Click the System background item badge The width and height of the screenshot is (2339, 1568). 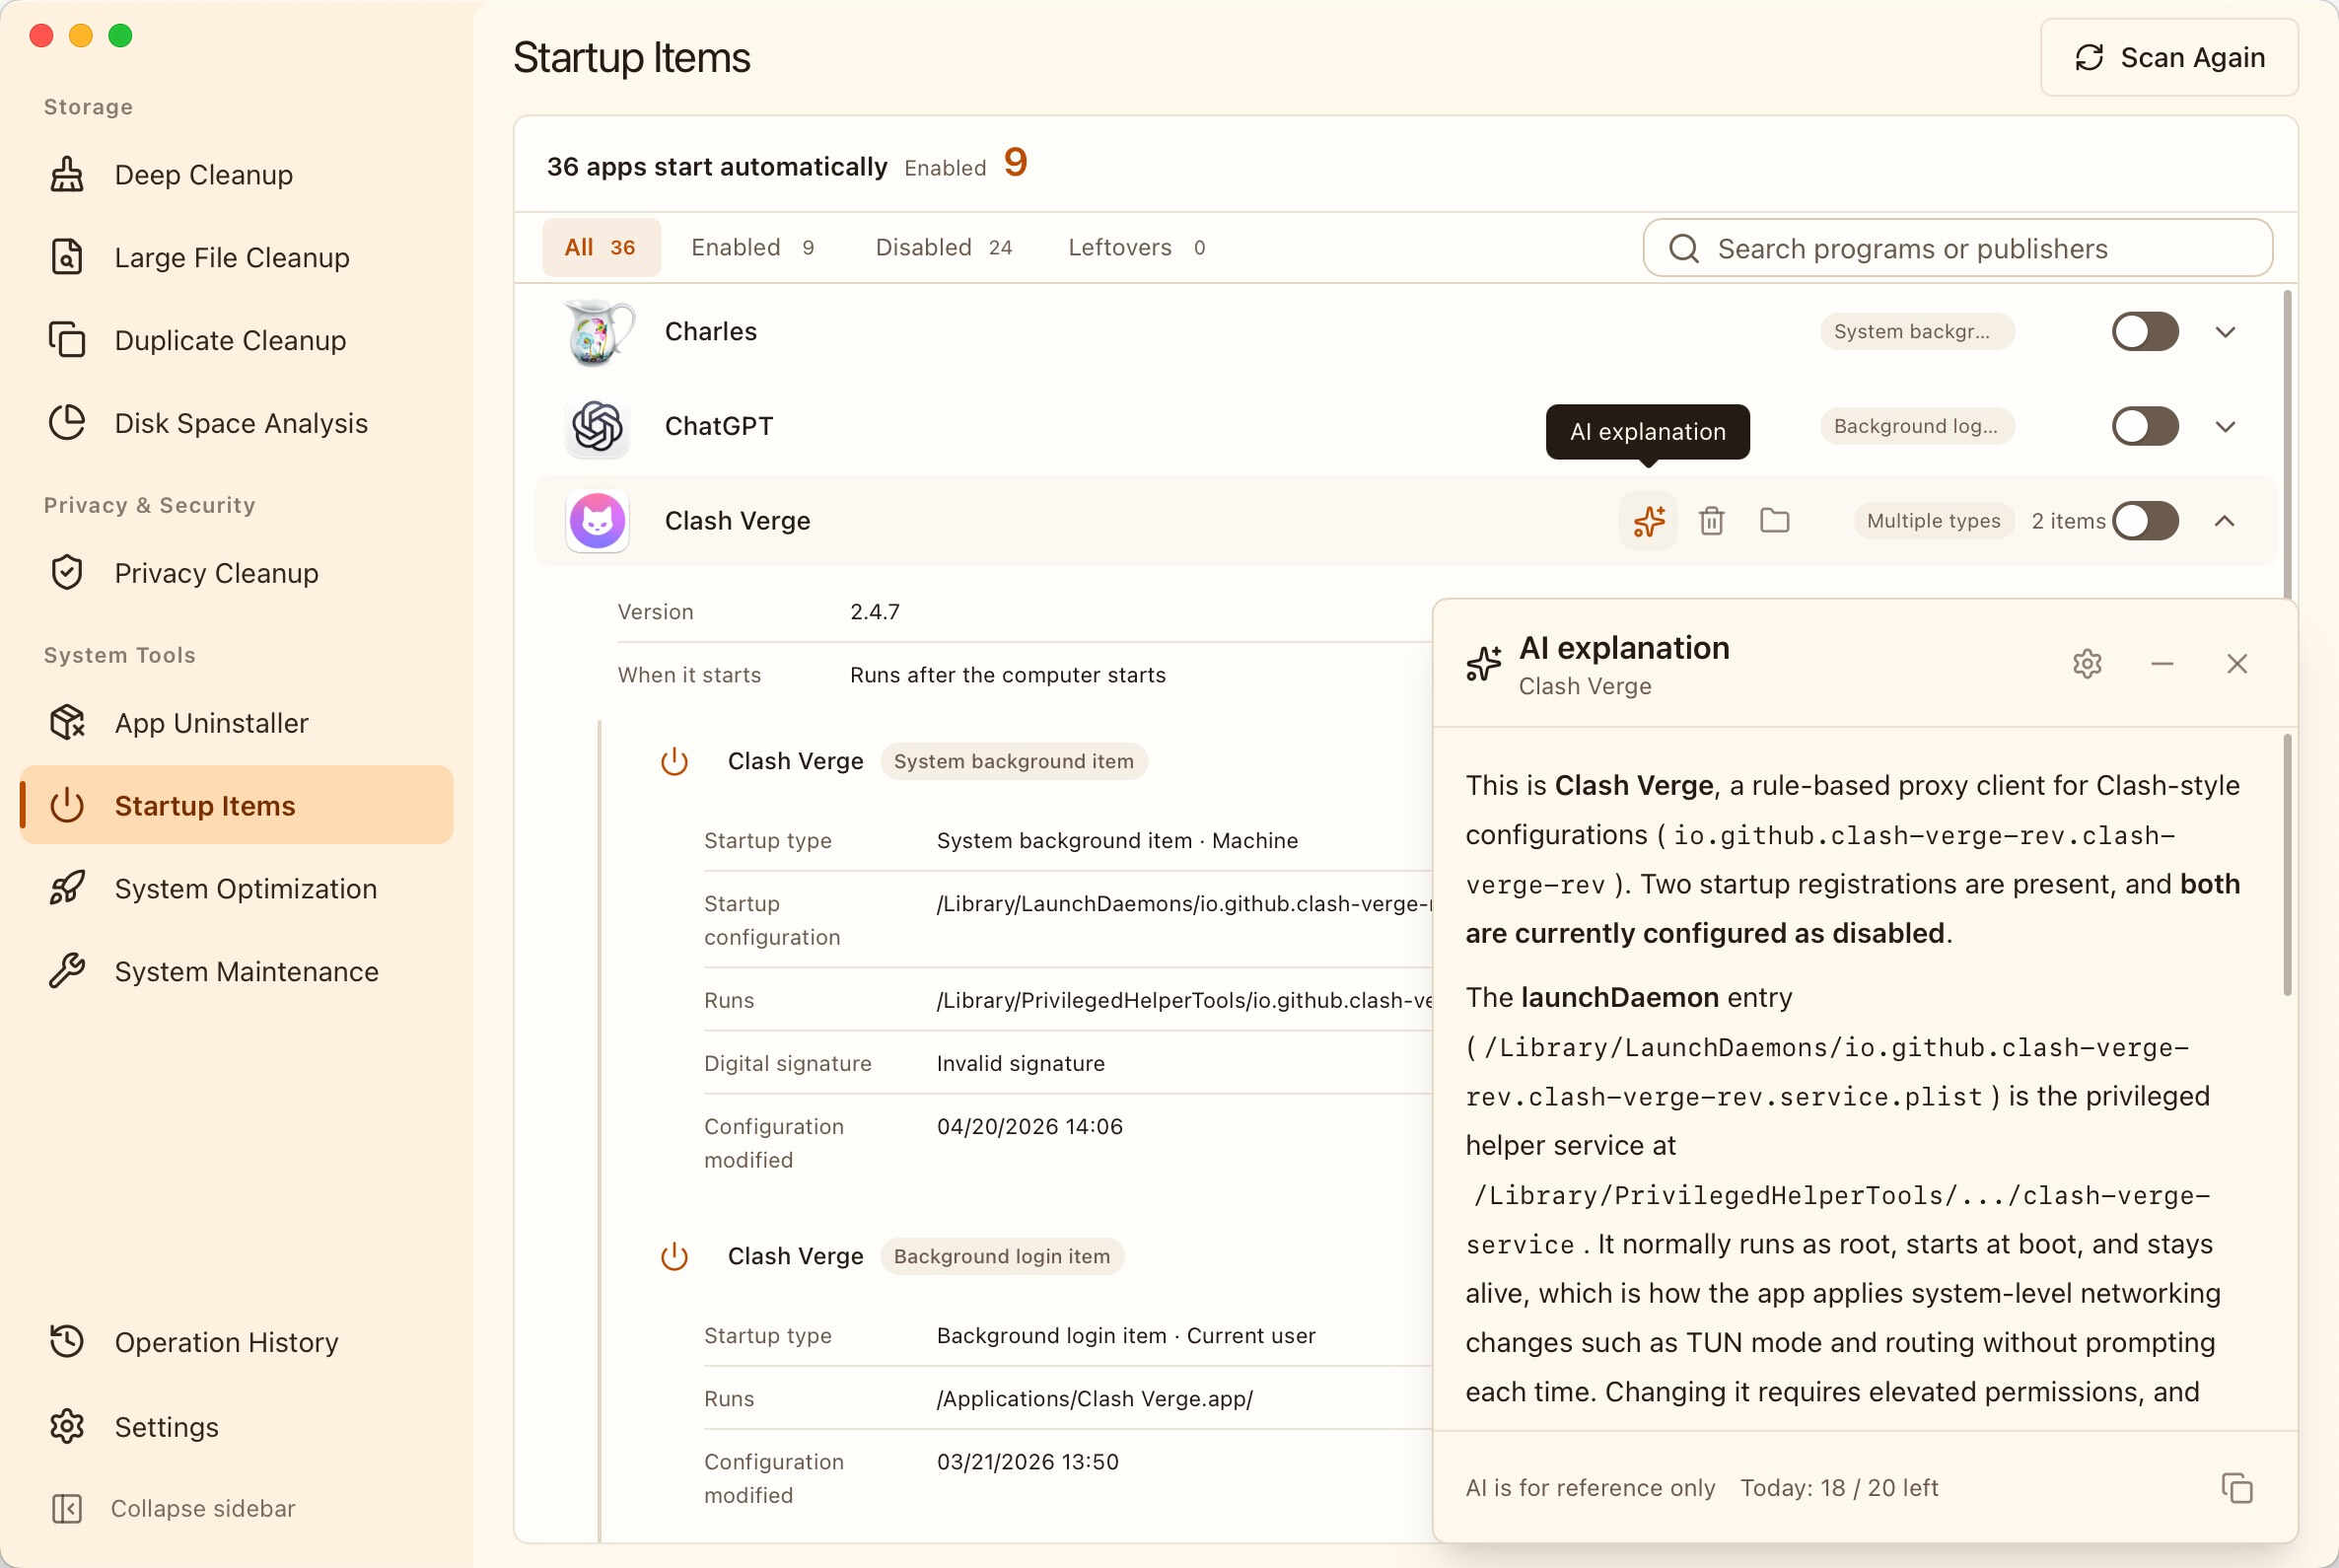pos(1013,761)
